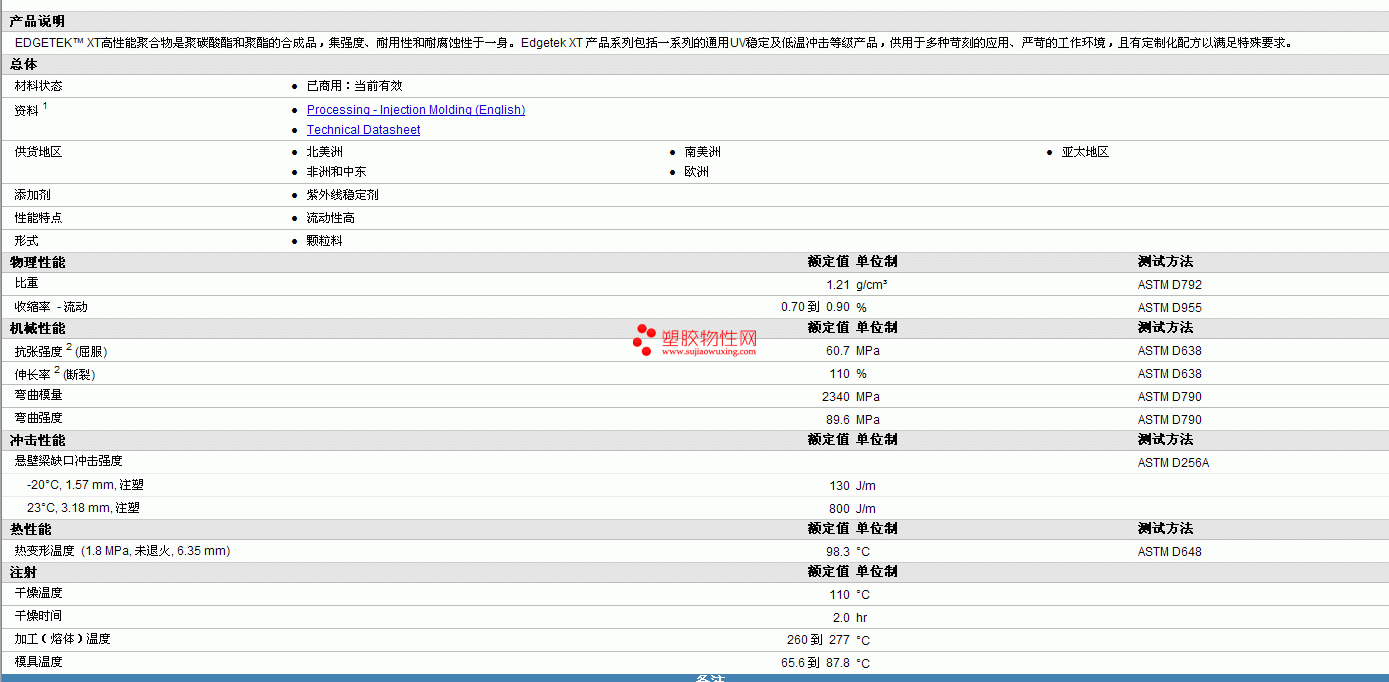Select the 干燥时间 row label
This screenshot has width=1389, height=682.
(38, 616)
